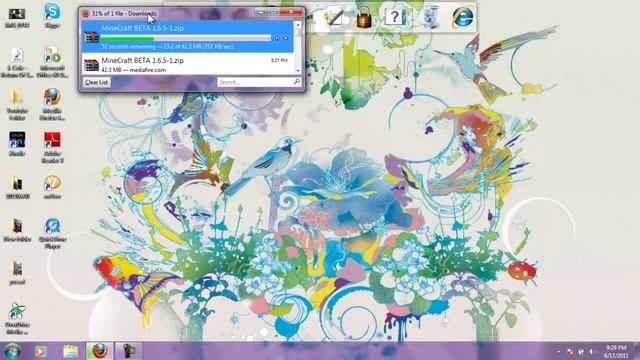Open Windows Media Player from taskbar
This screenshot has width=640, height=360.
point(40,351)
